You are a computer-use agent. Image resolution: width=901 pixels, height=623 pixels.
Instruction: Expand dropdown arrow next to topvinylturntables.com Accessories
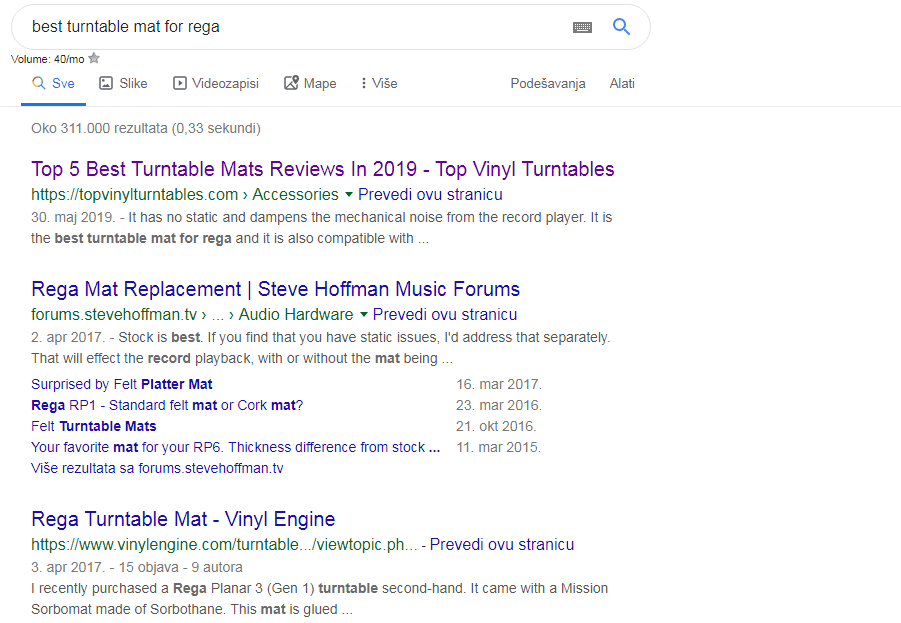(x=349, y=194)
